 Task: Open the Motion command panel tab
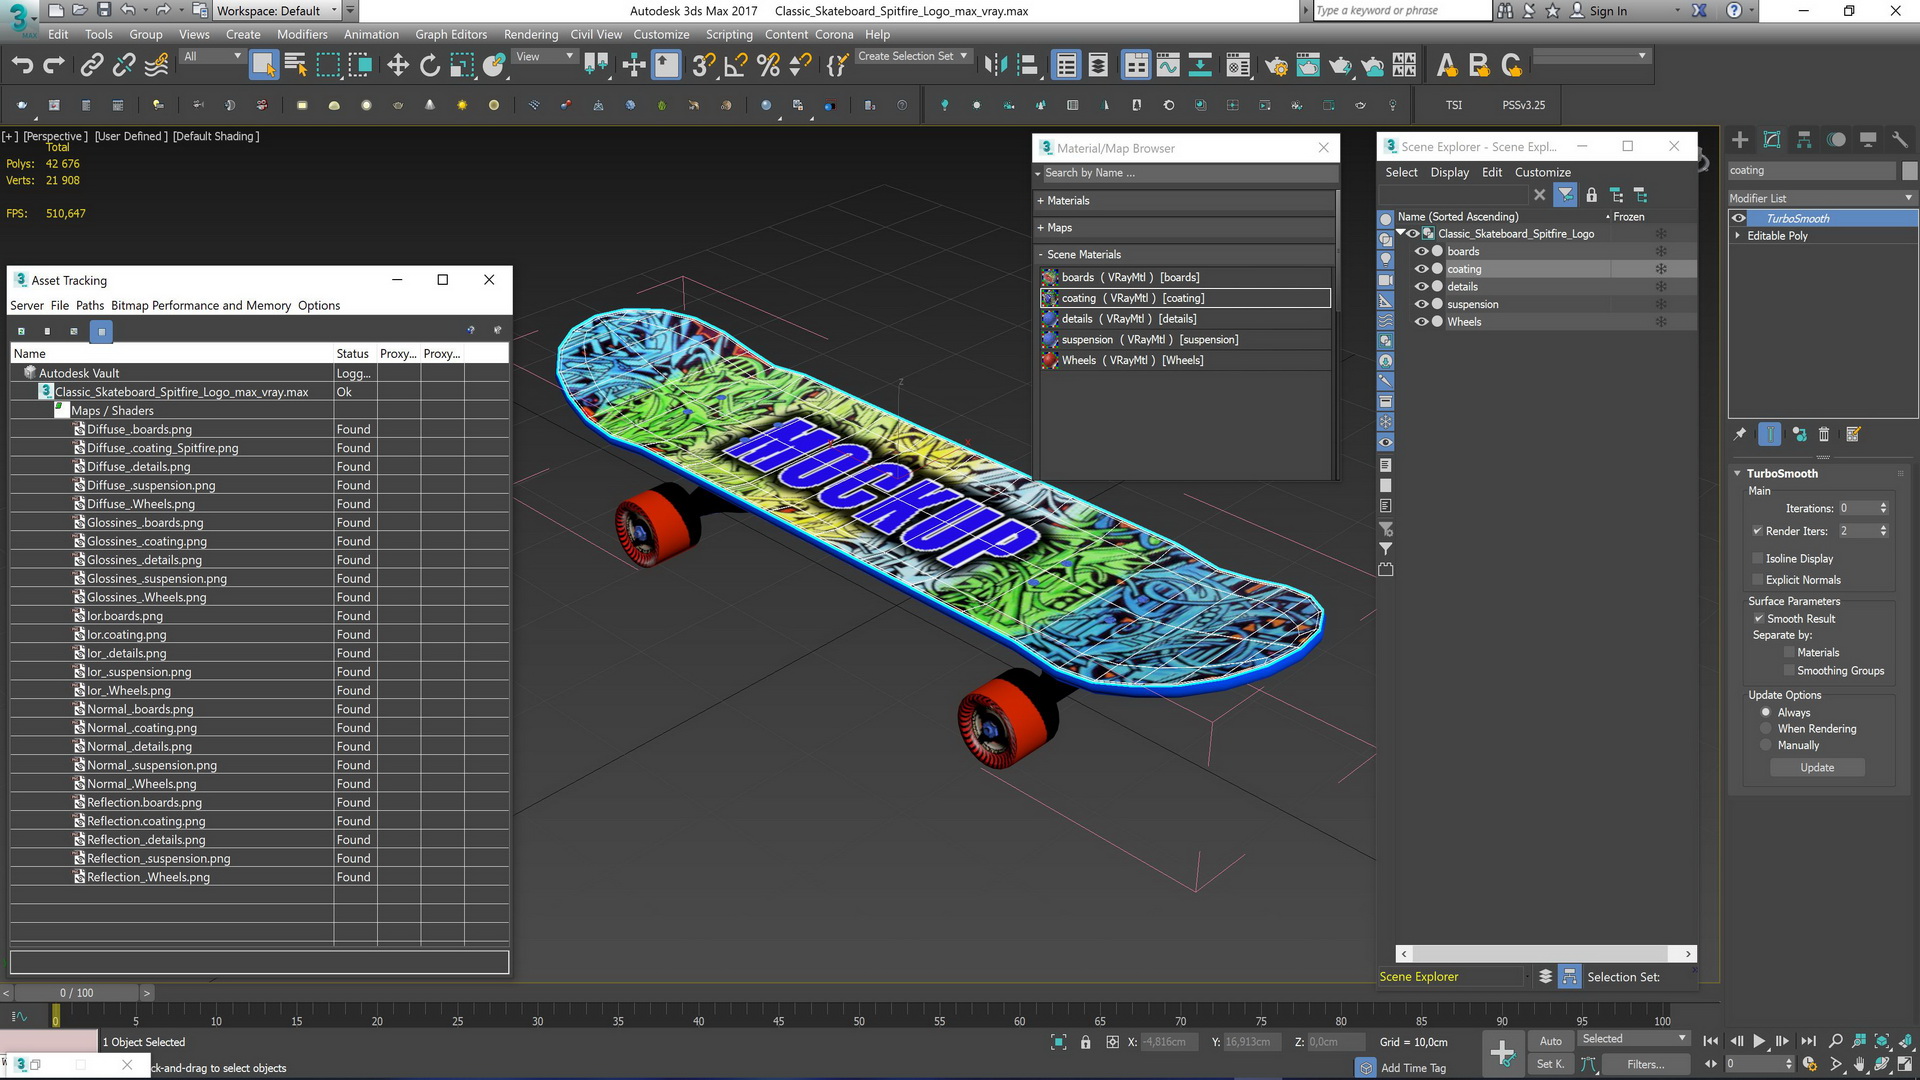(x=1836, y=140)
